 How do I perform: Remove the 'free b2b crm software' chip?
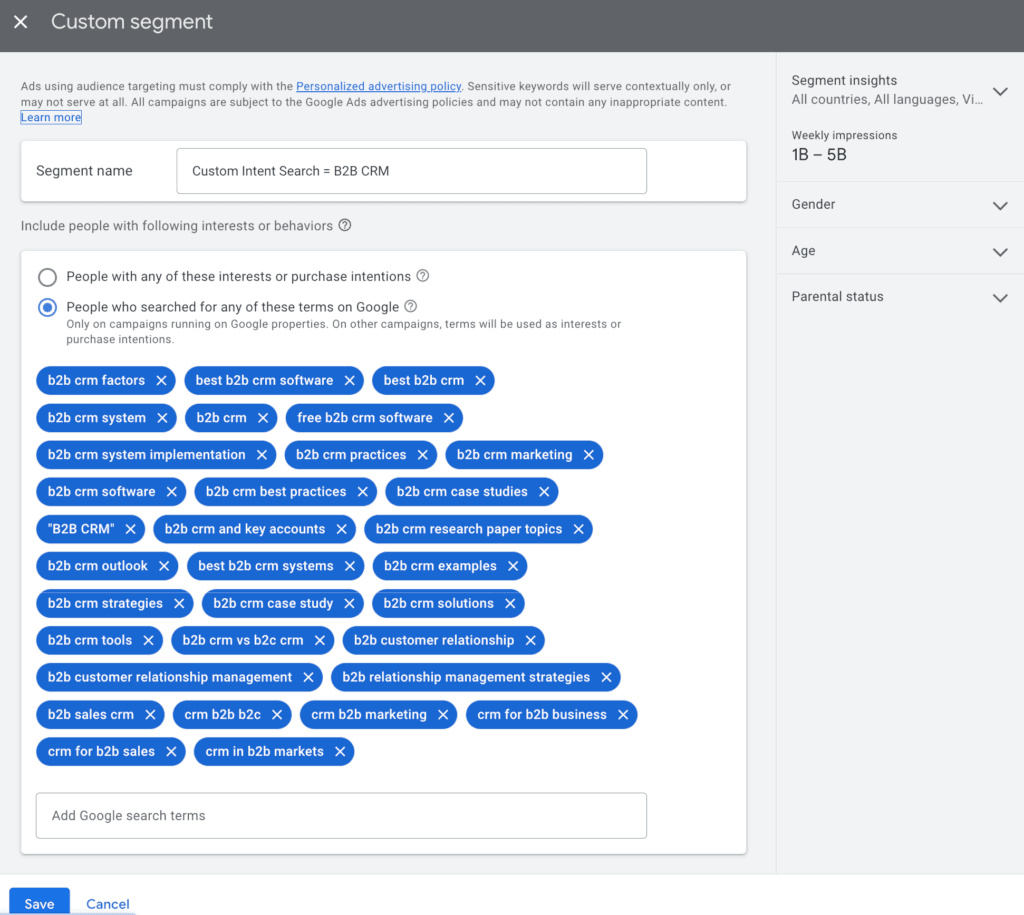click(x=449, y=417)
